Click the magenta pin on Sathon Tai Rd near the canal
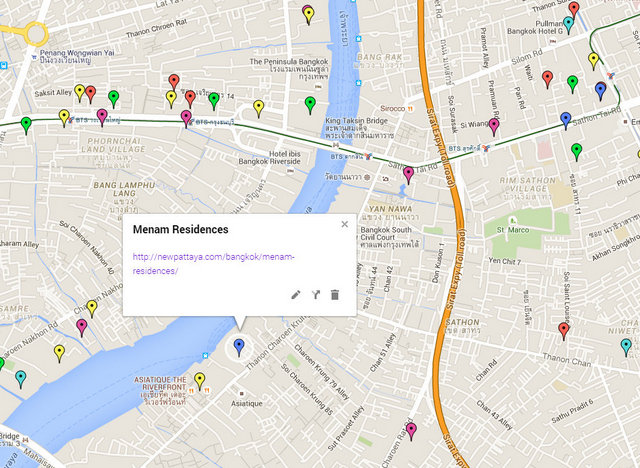This screenshot has height=468, width=640. click(408, 175)
